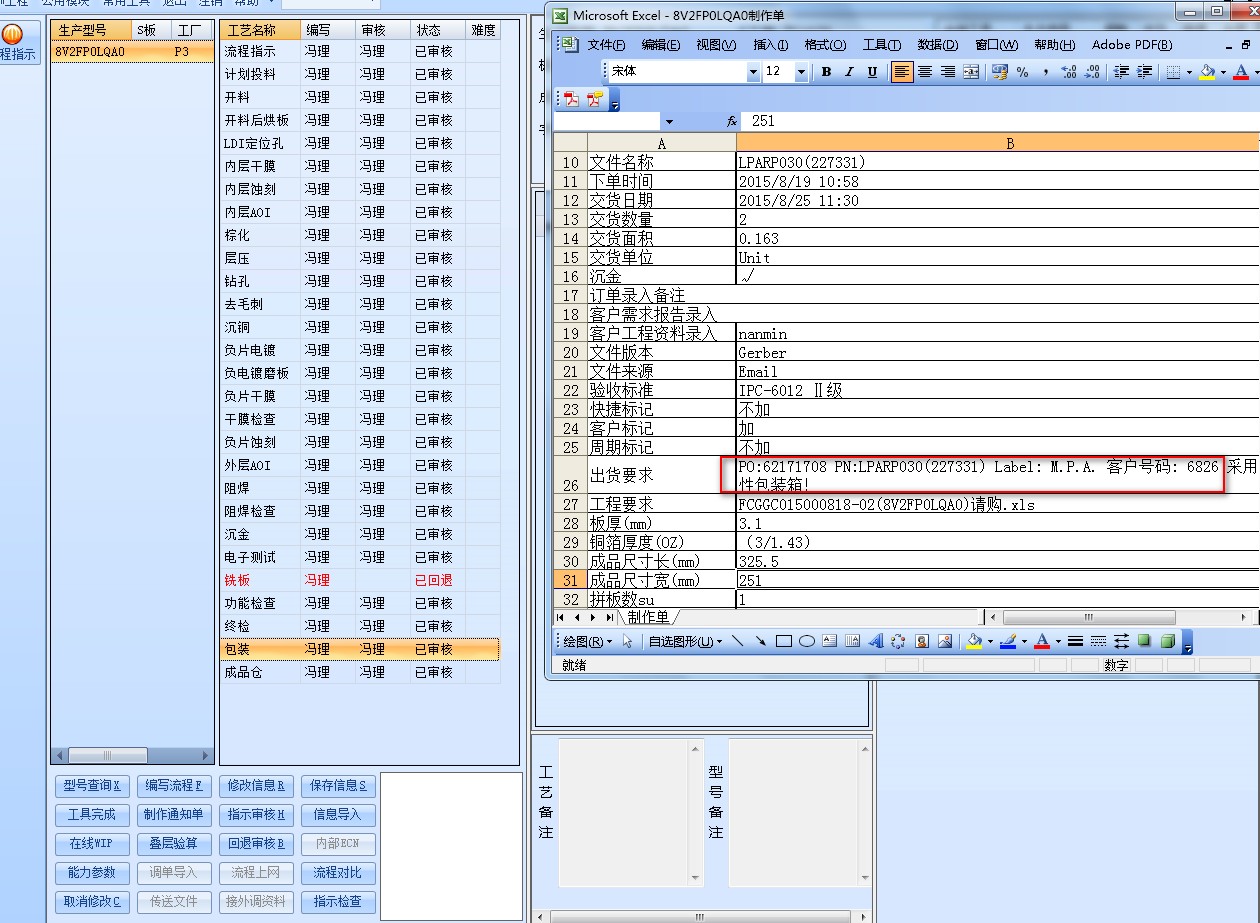The height and width of the screenshot is (923, 1260).
Task: Select the 铣板 process row
Action: click(360, 580)
